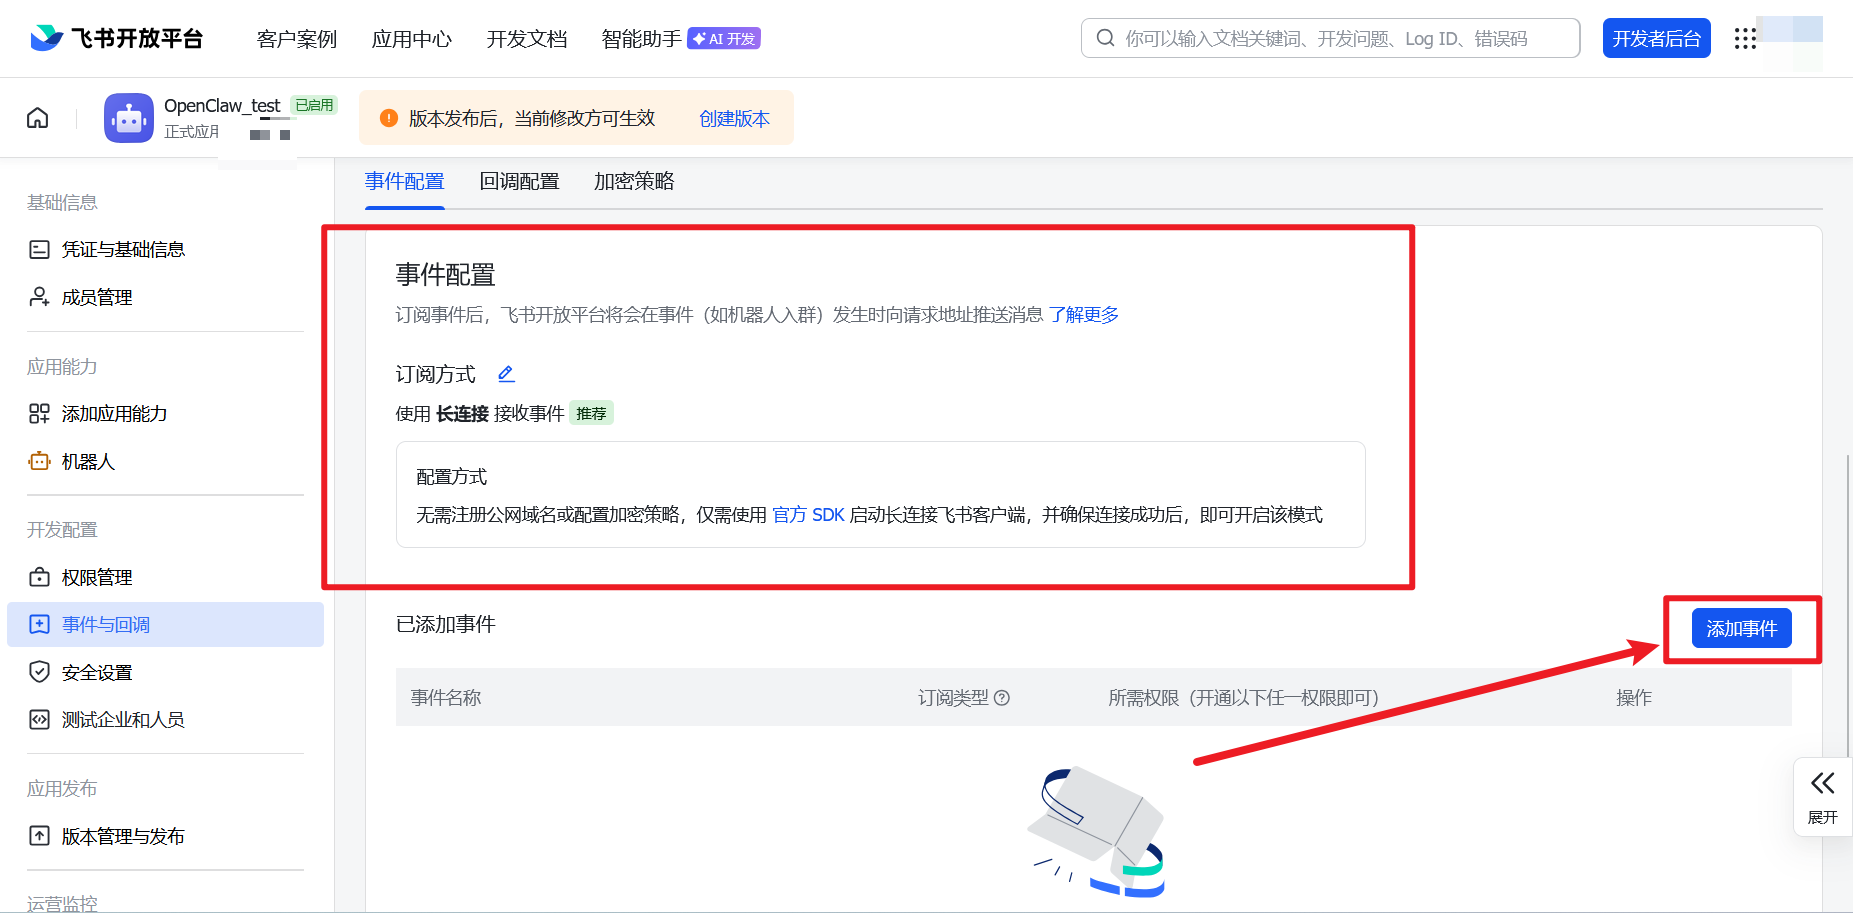This screenshot has height=913, width=1853.
Task: Select the 测试企业和人员 icon
Action: [39, 718]
